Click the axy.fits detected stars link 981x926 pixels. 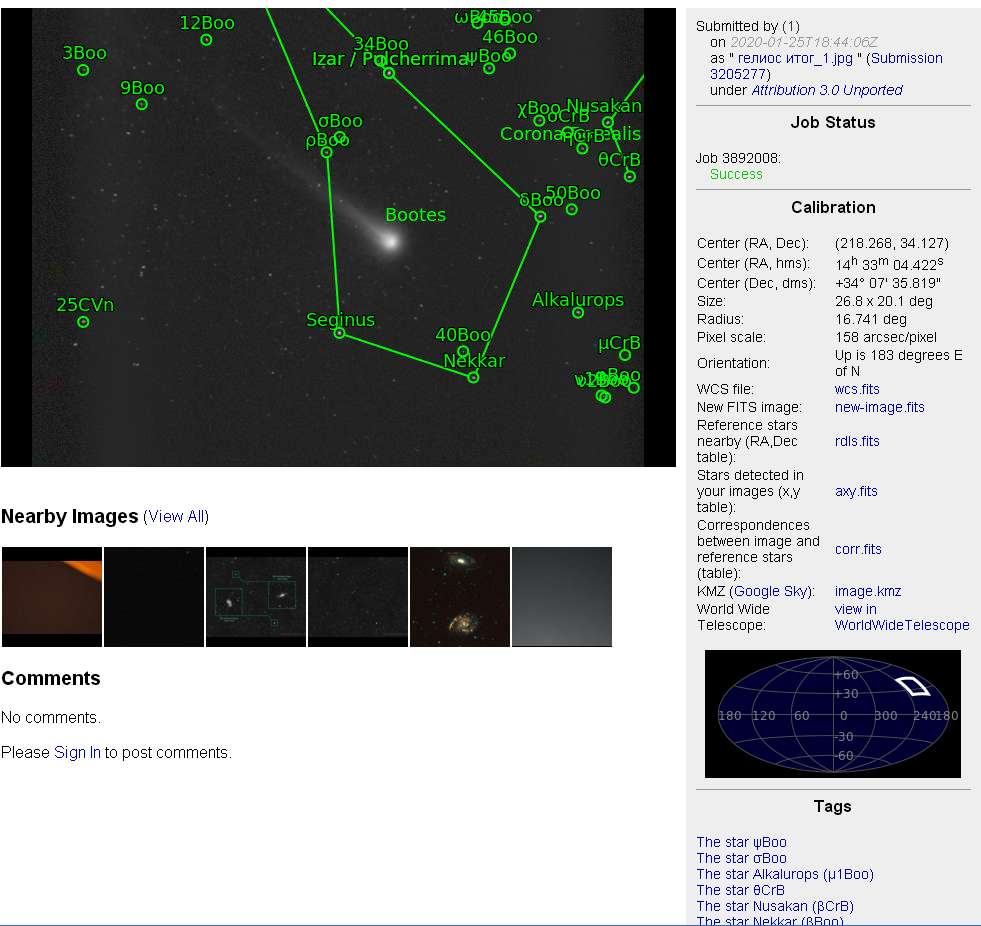click(x=856, y=491)
